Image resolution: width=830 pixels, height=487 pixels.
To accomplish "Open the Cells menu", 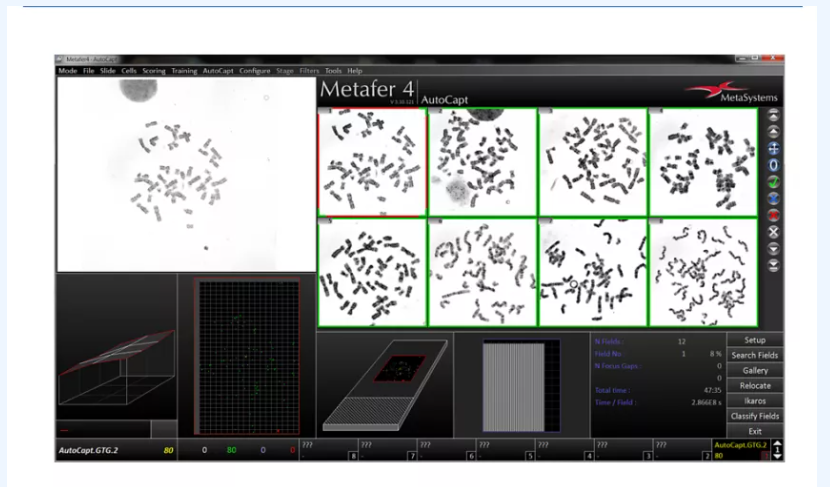I will click(129, 70).
